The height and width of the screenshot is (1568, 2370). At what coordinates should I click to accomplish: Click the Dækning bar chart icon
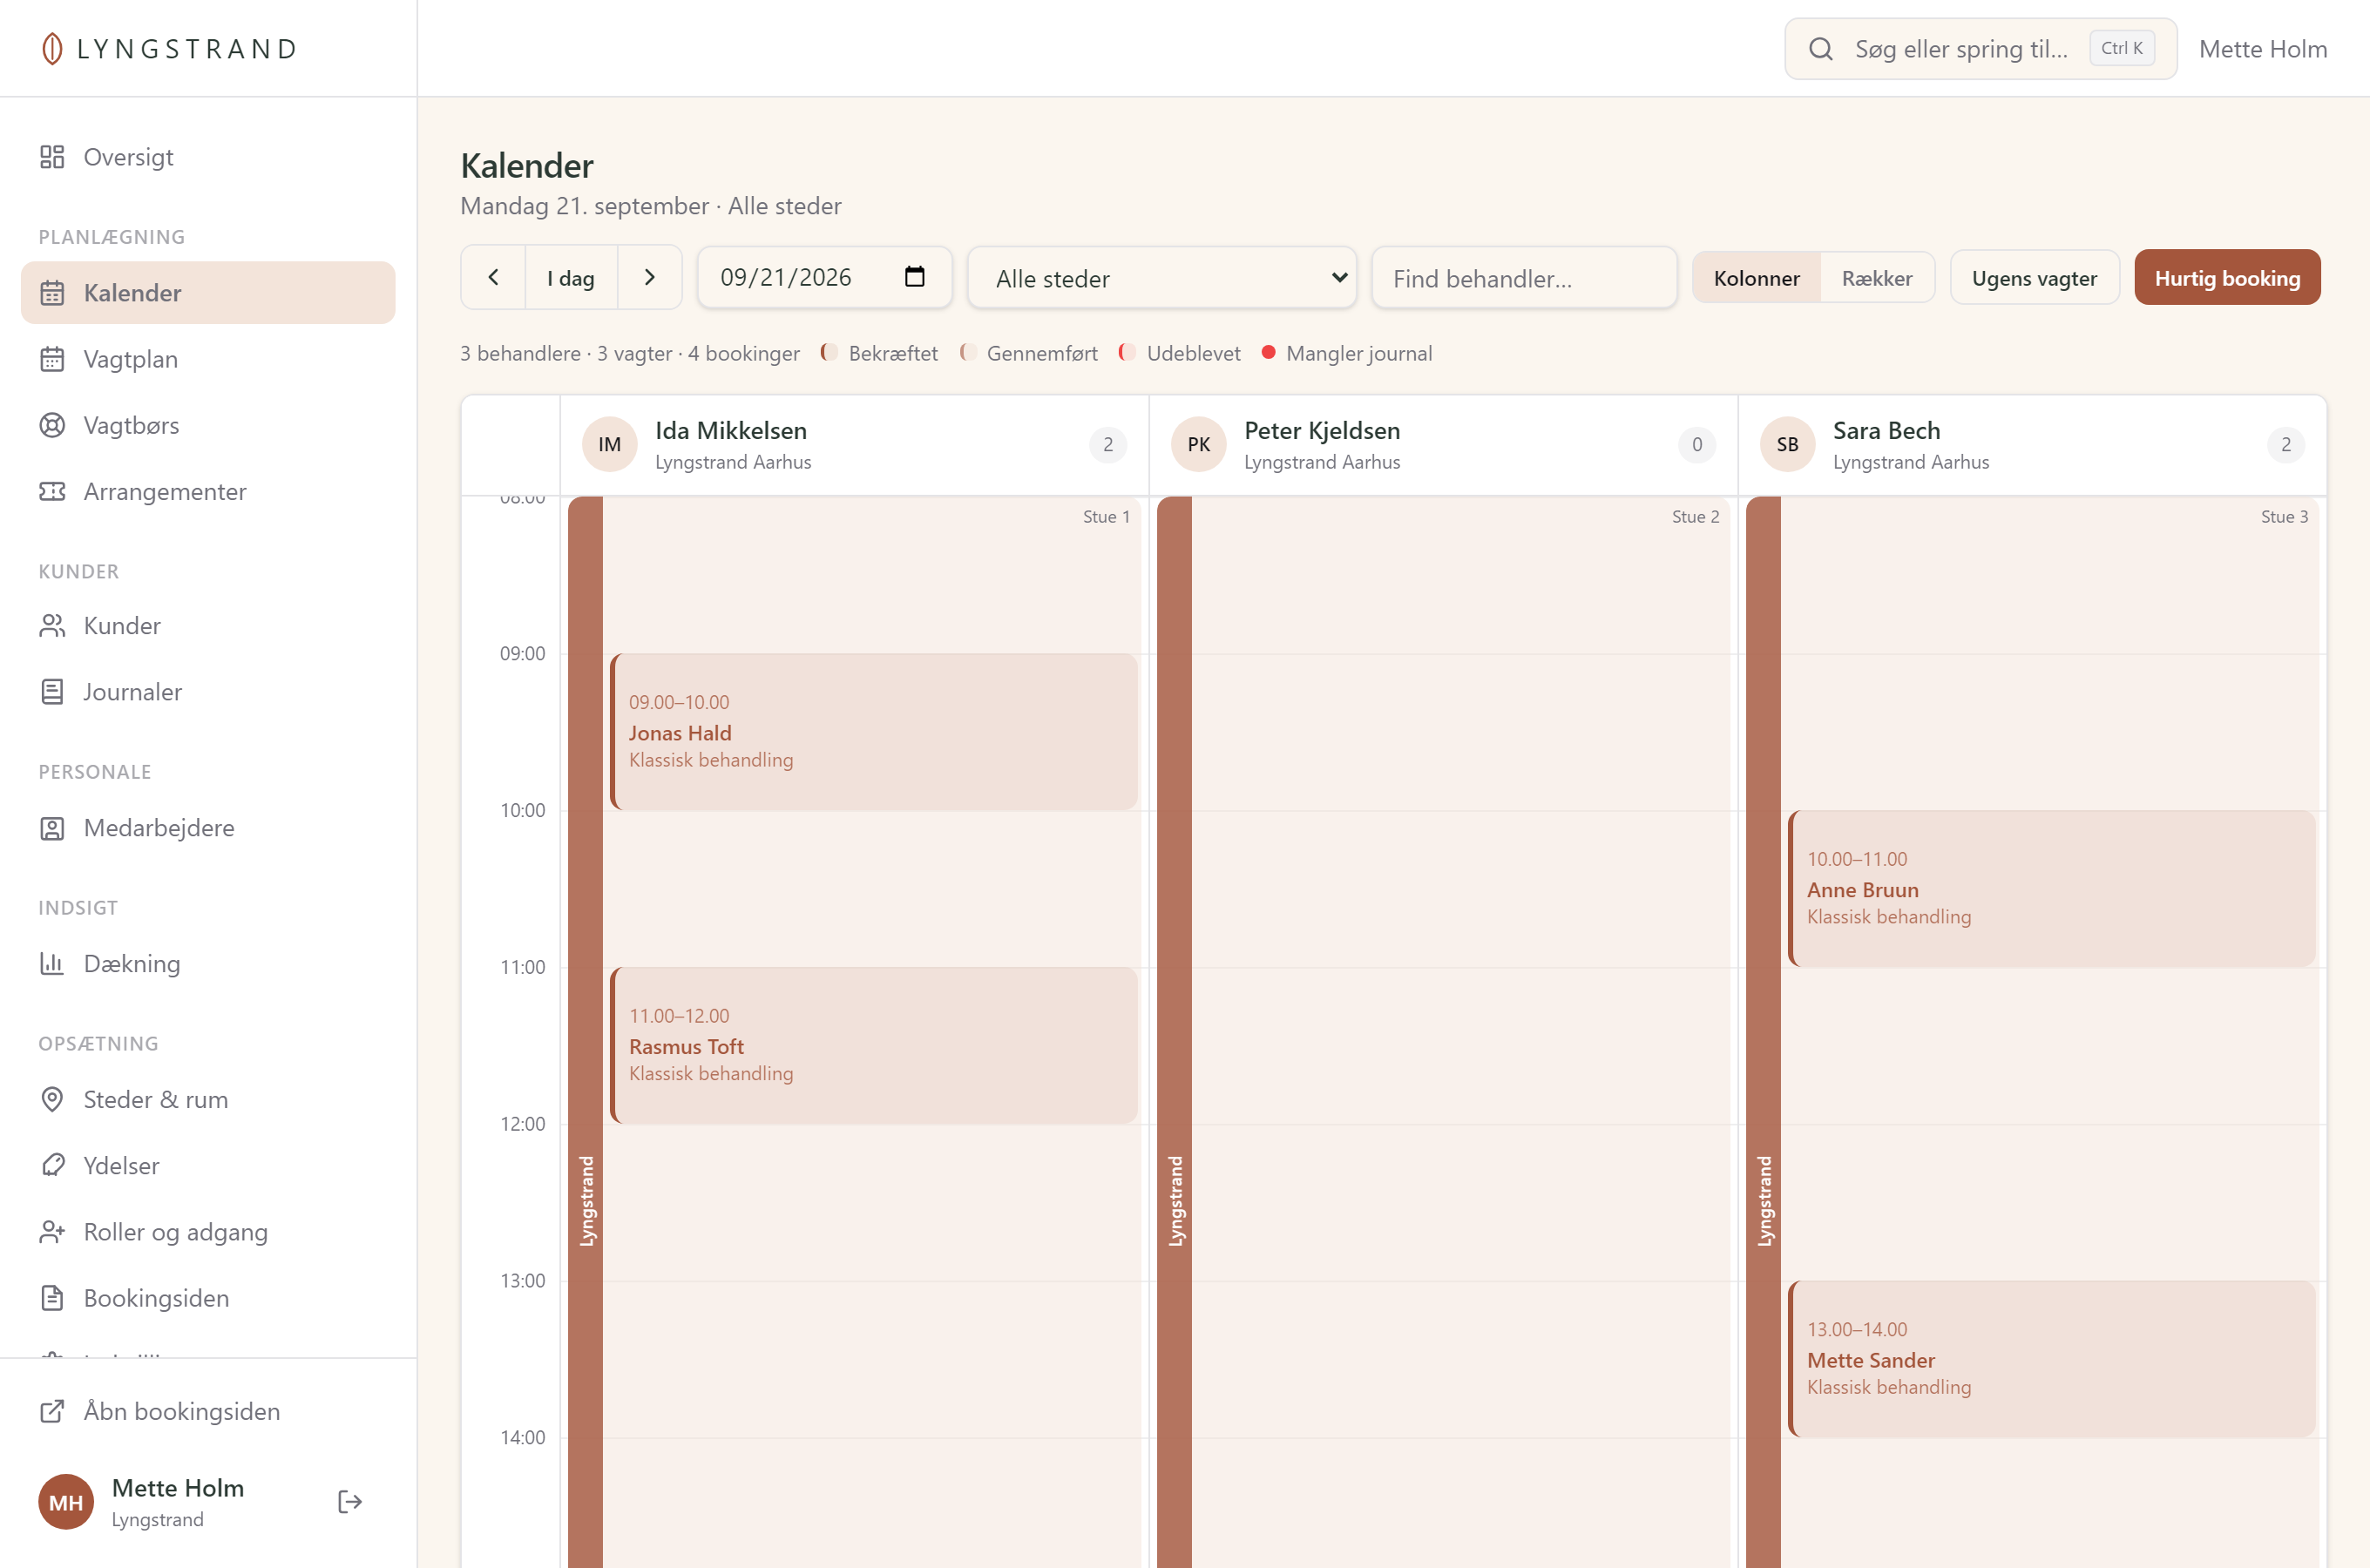52,964
